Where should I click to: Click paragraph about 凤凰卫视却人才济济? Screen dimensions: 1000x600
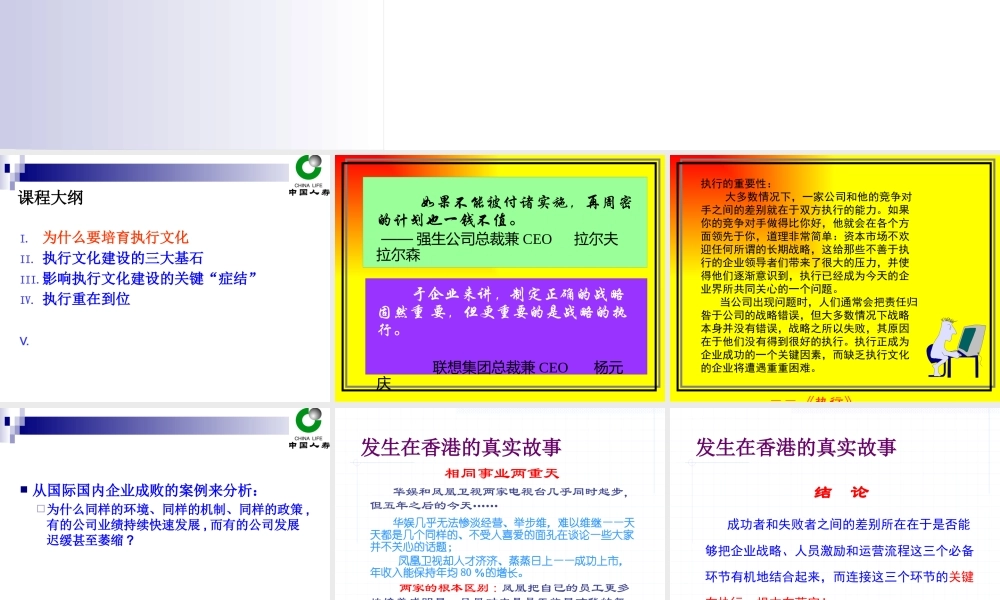(x=496, y=566)
